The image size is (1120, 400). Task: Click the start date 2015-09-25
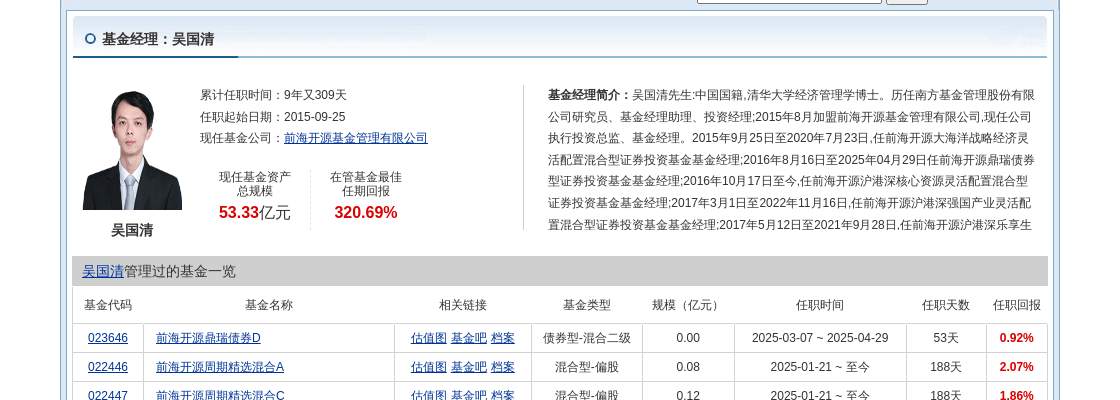[x=314, y=117]
